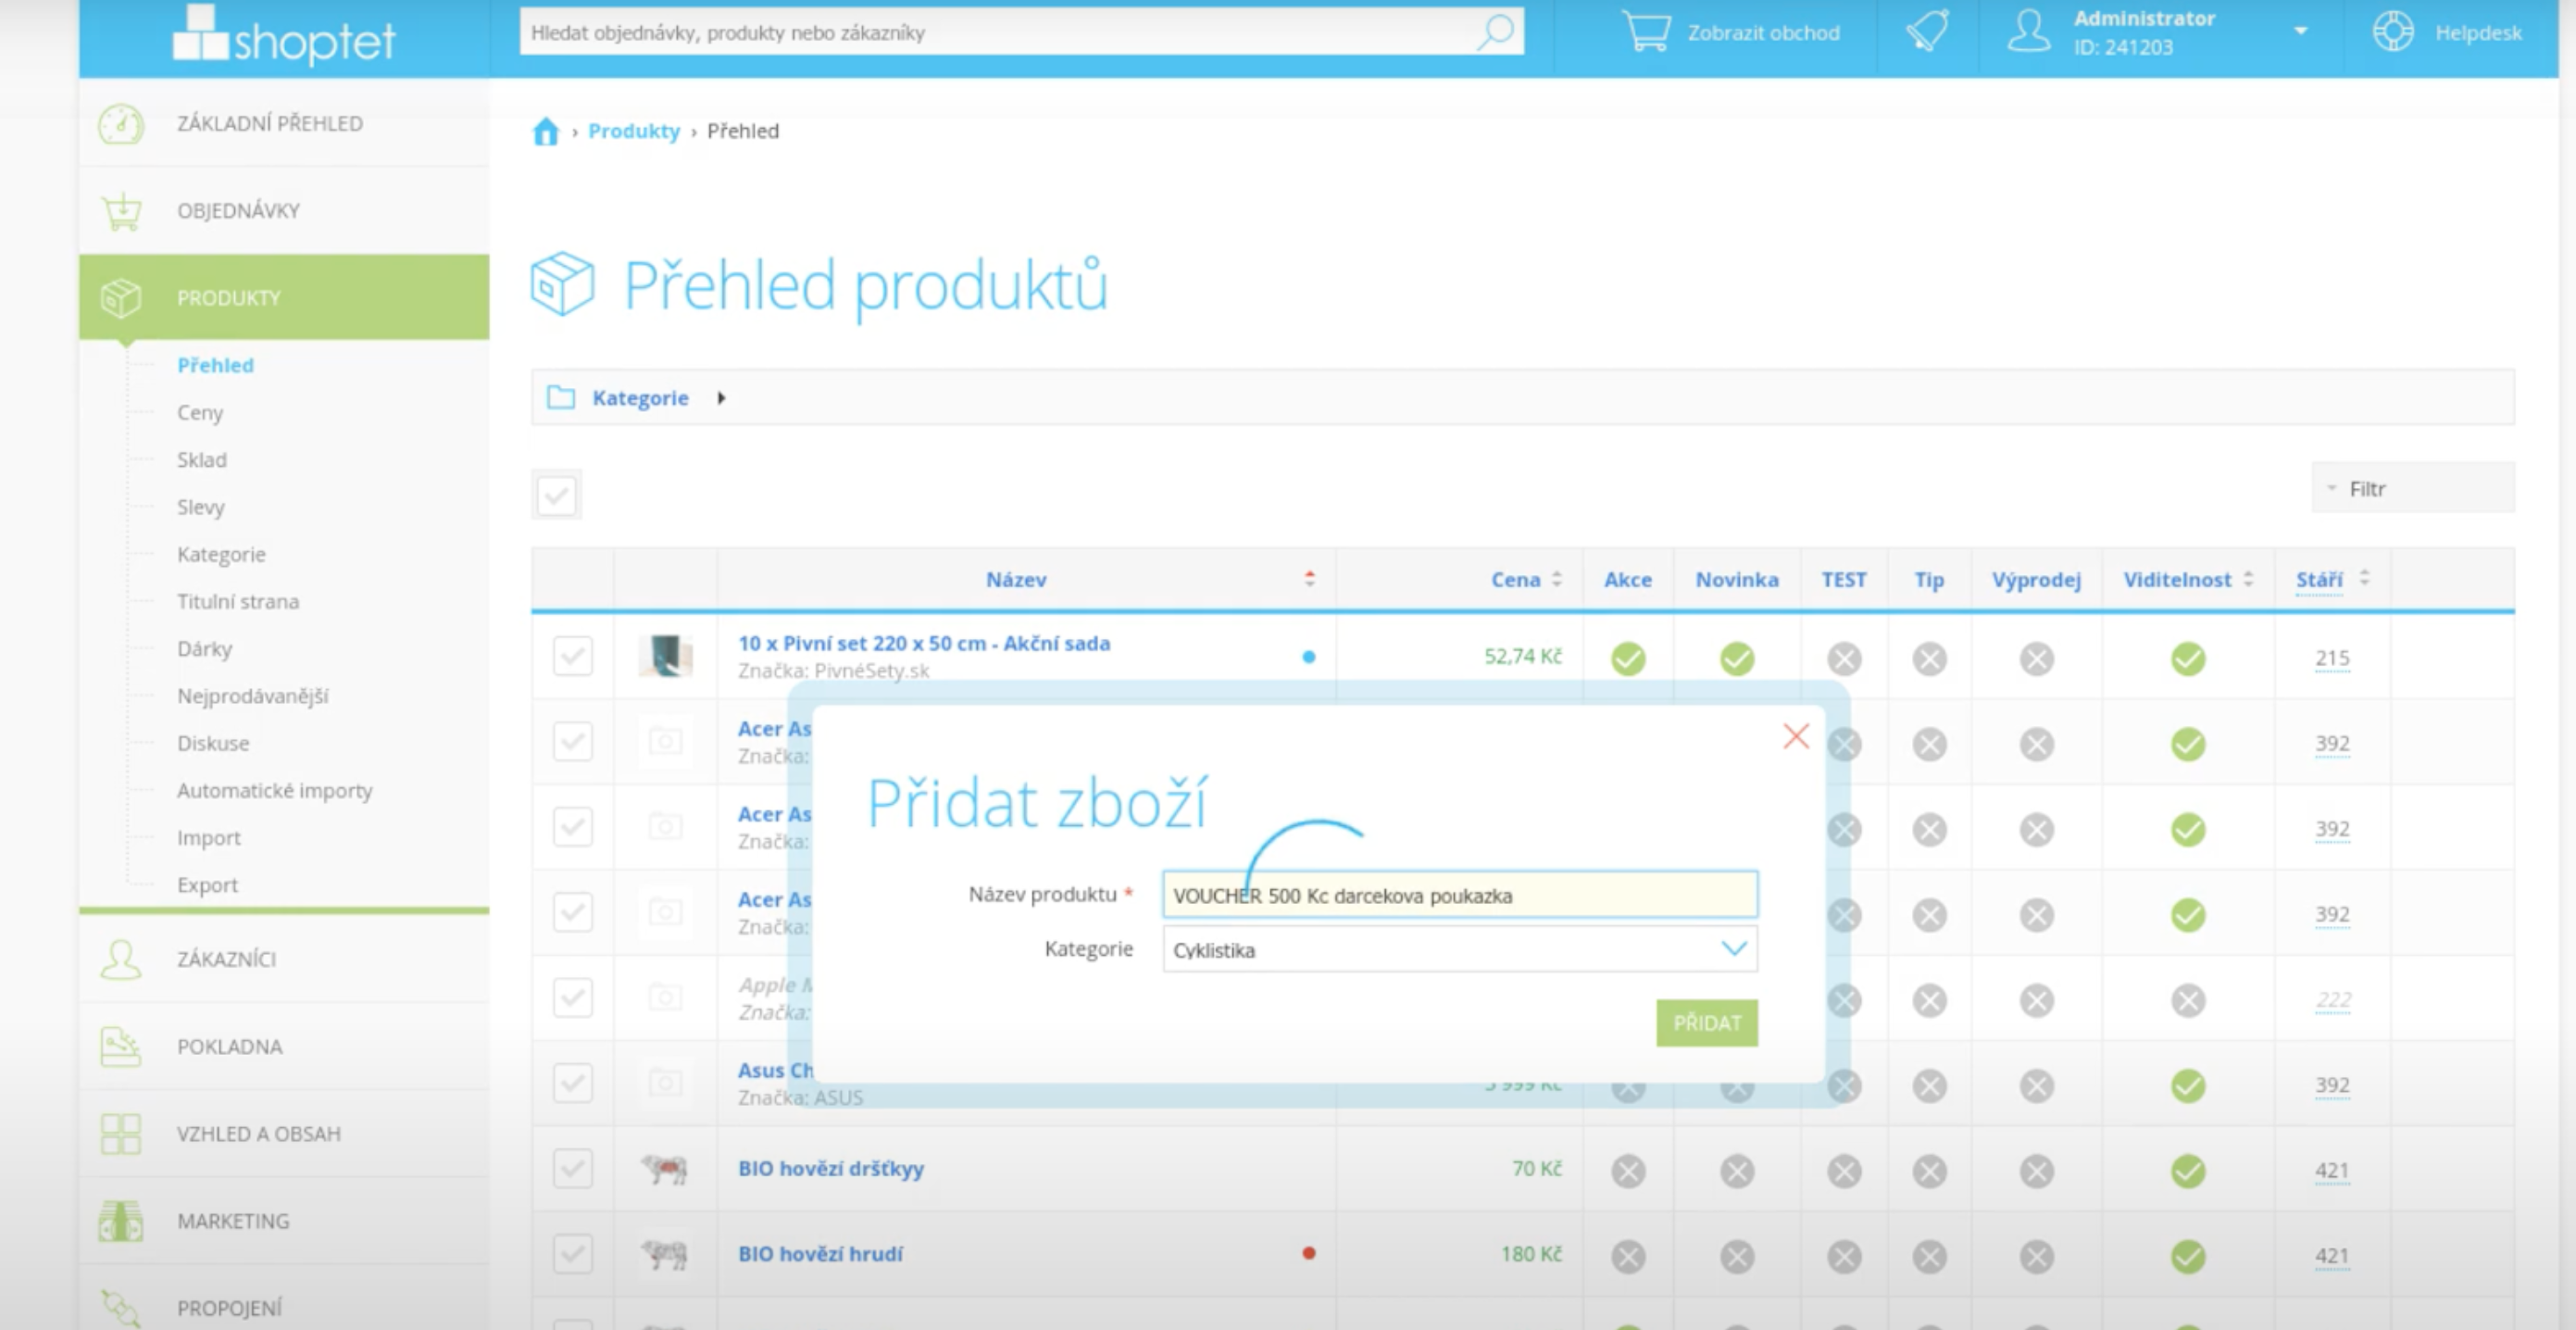Viewport: 2576px width, 1330px height.
Task: Check the first Acer As row checkbox
Action: tap(573, 741)
